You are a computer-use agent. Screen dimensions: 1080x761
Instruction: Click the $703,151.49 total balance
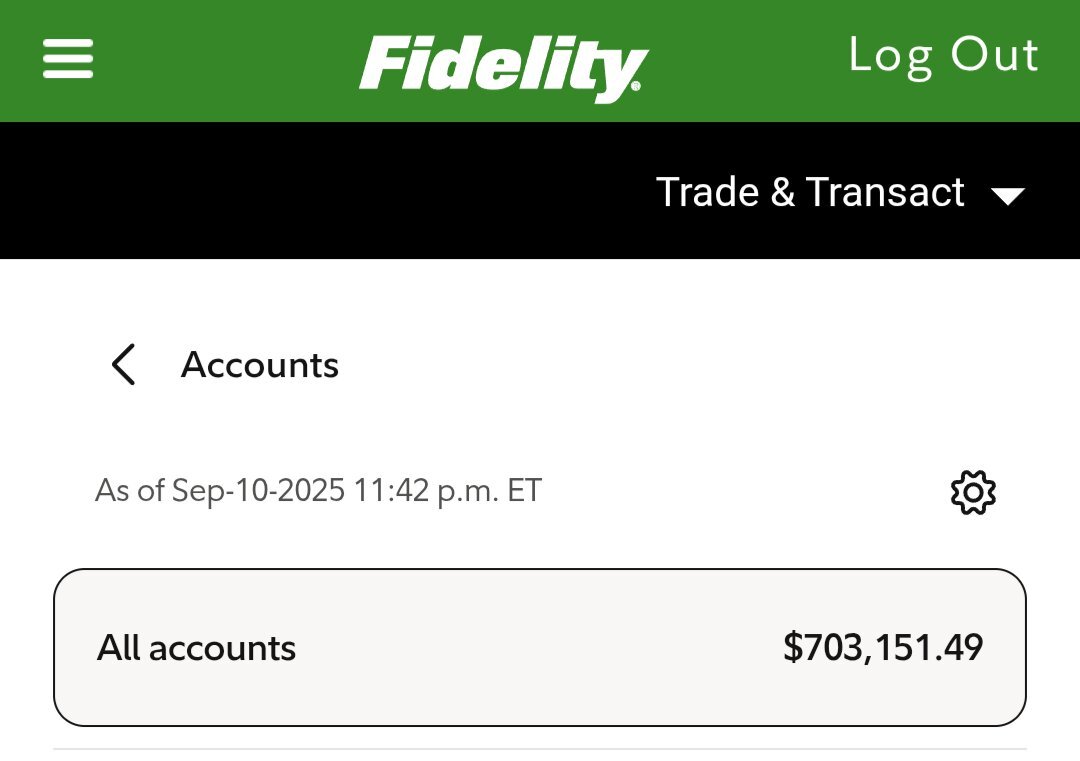tap(883, 648)
